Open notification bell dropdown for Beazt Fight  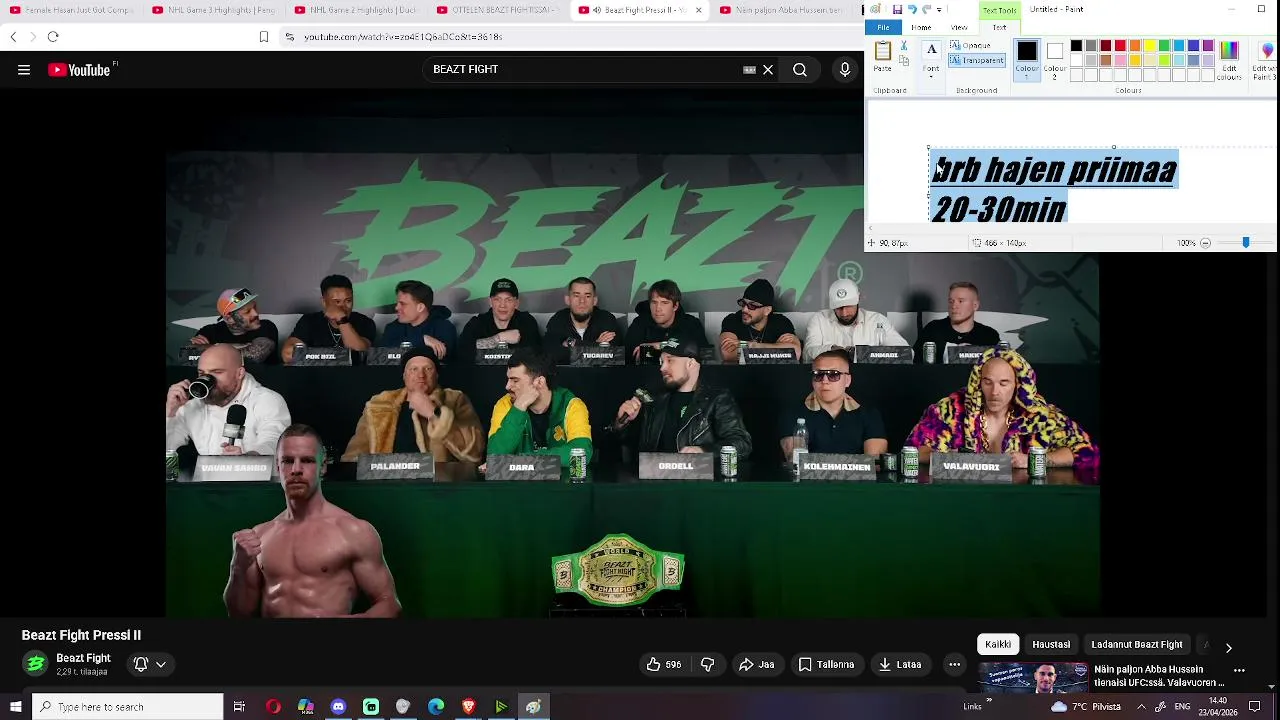click(149, 664)
